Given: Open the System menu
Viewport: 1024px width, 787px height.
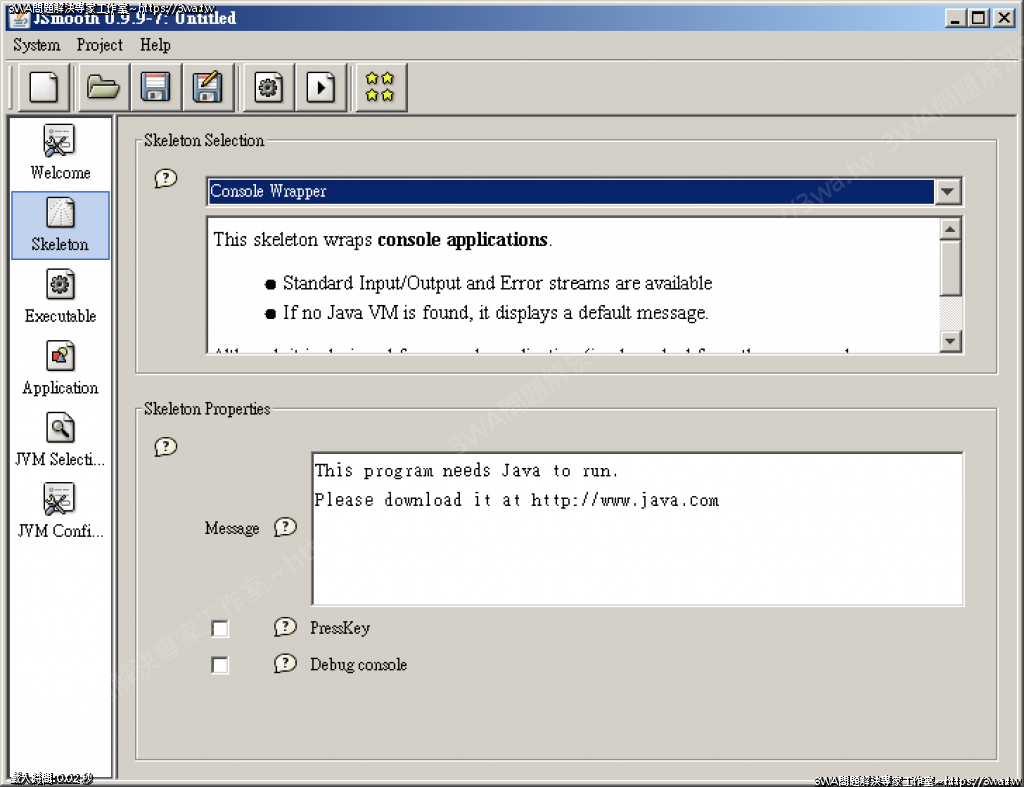Looking at the screenshot, I should click(x=37, y=45).
